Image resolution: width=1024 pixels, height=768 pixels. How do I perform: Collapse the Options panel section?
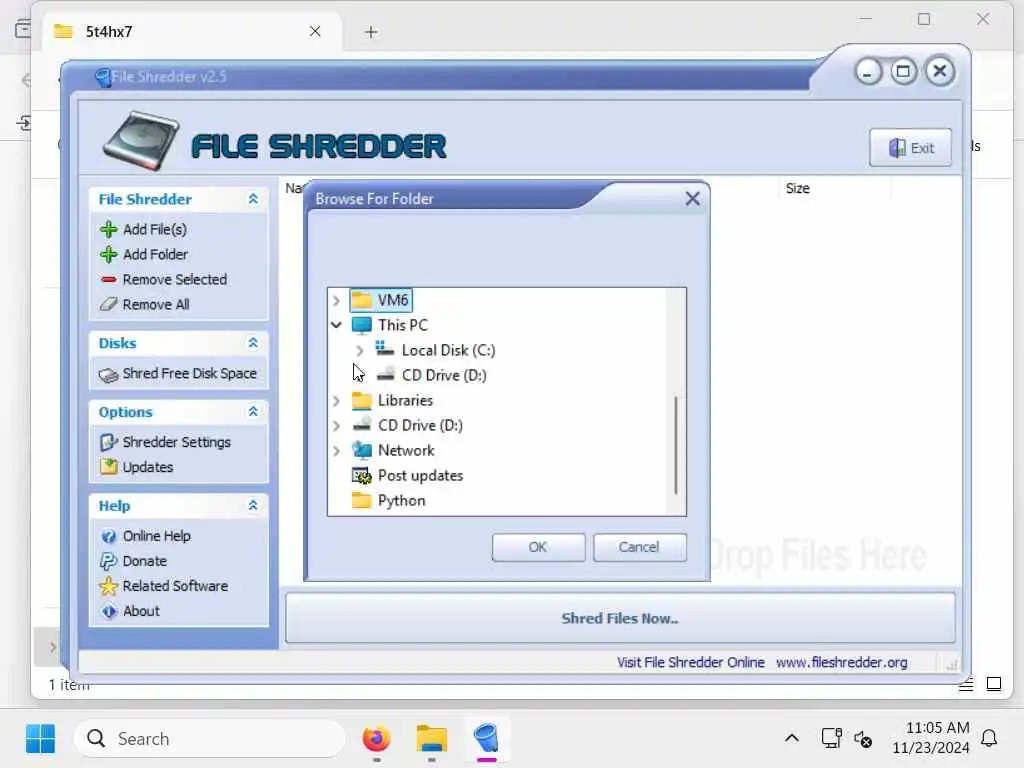(253, 411)
